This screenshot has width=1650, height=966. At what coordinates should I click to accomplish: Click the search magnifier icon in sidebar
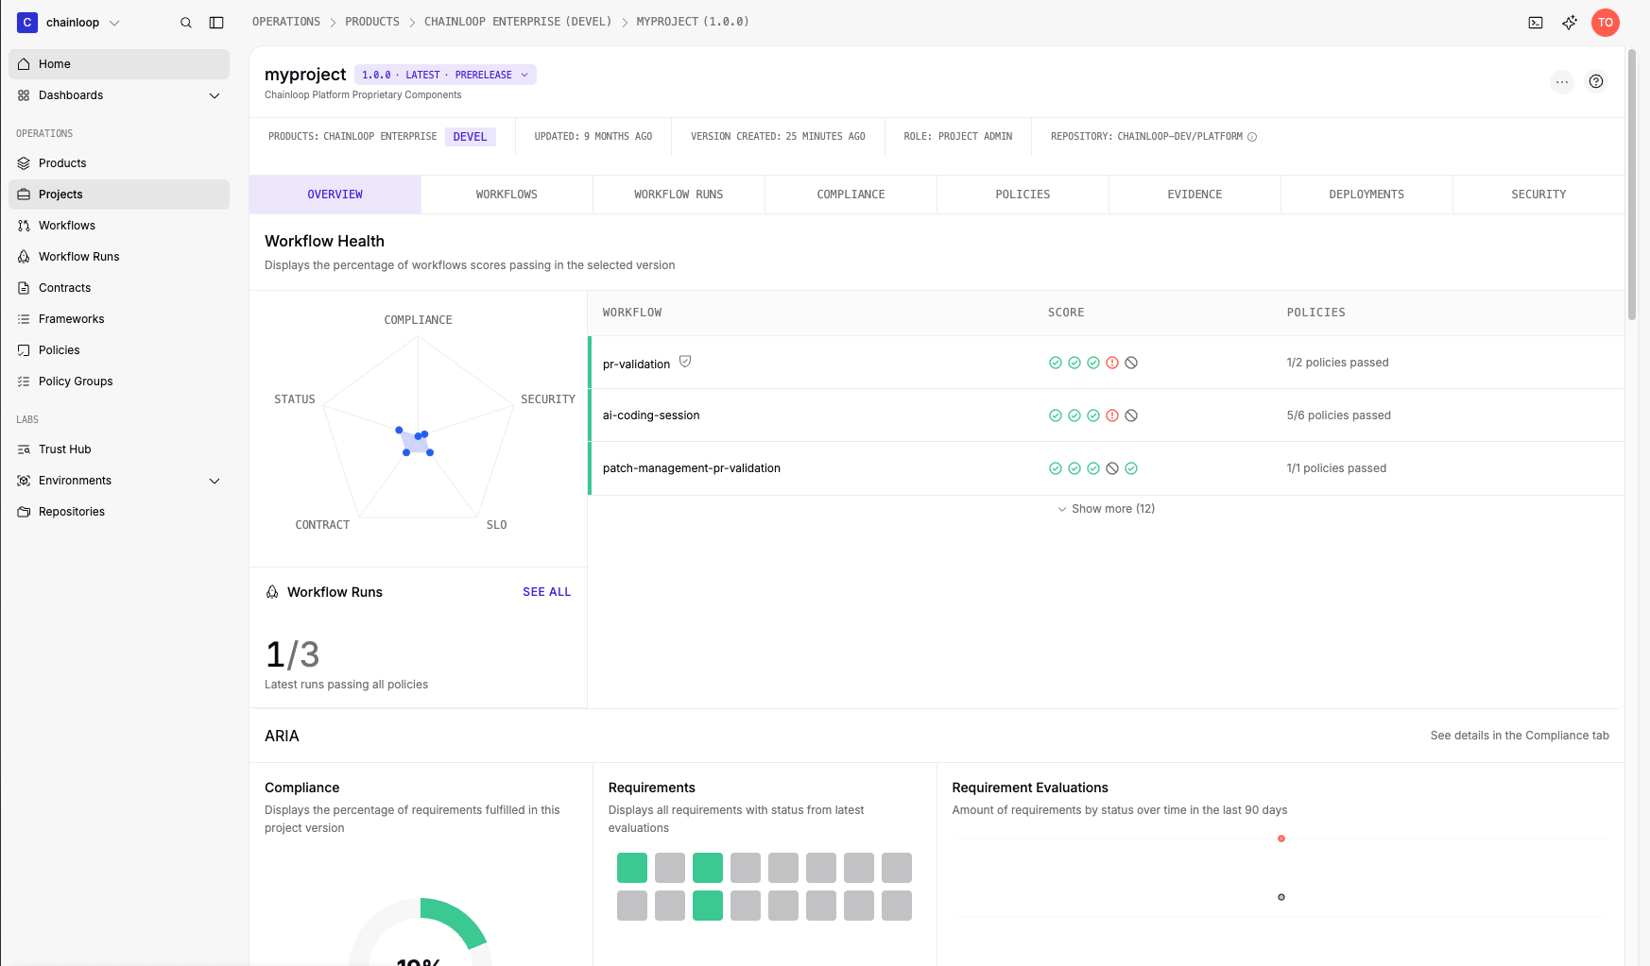[x=186, y=22]
